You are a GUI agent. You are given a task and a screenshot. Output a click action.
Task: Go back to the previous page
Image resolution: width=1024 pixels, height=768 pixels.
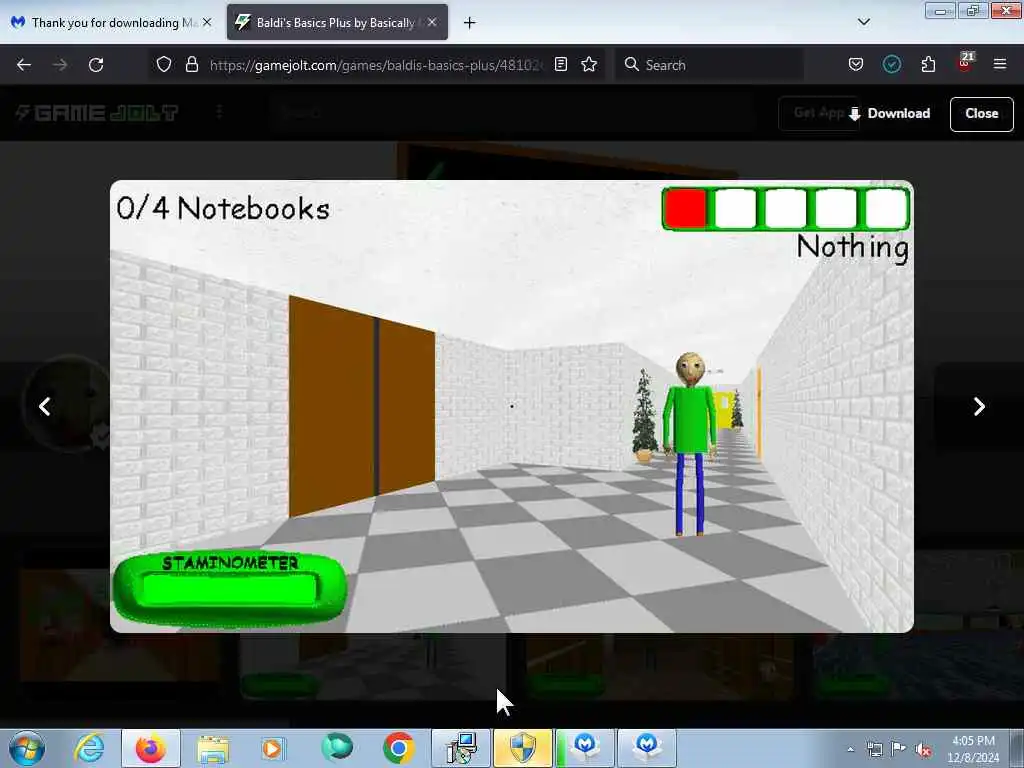coord(24,65)
